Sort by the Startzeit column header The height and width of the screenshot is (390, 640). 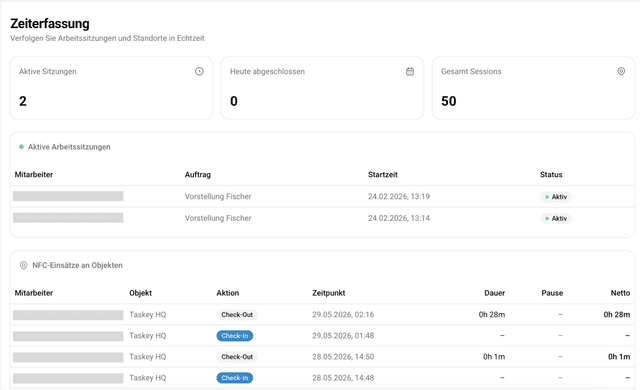click(x=383, y=175)
